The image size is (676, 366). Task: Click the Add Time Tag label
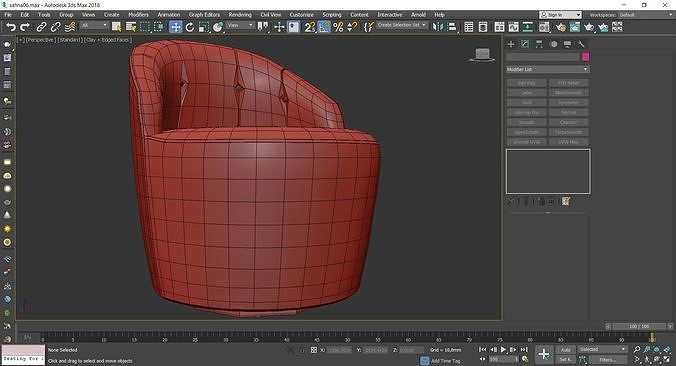tap(446, 361)
